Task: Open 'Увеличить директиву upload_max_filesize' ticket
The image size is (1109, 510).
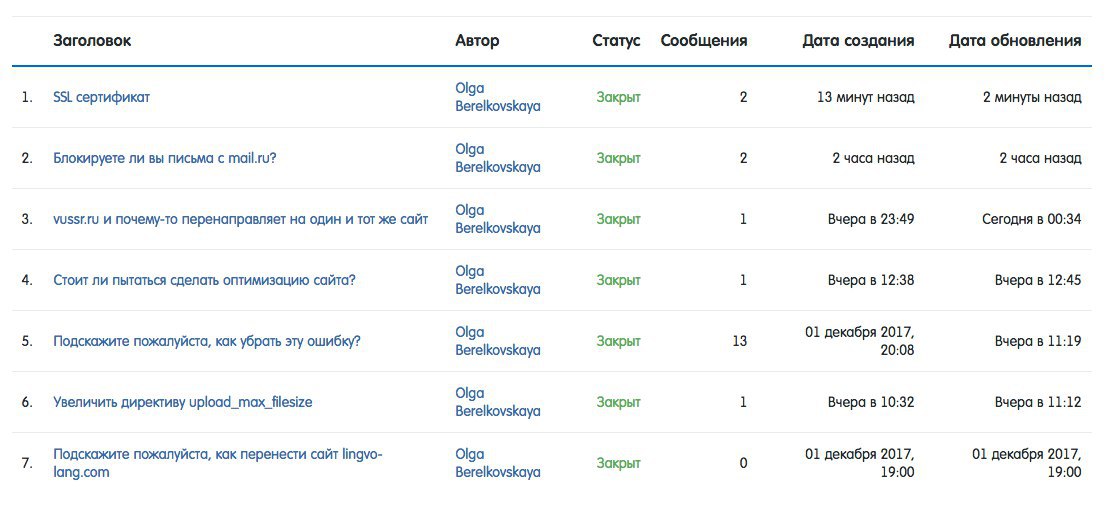Action: pos(182,402)
